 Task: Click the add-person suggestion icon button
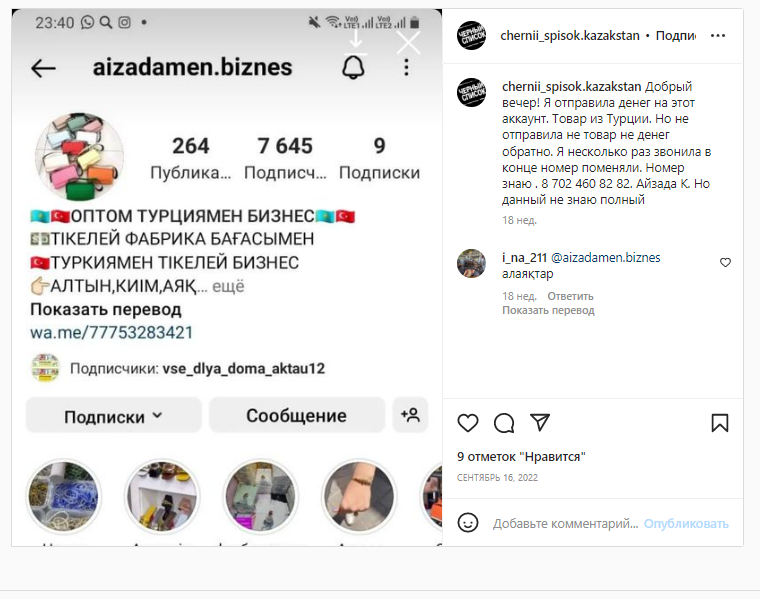click(x=410, y=415)
